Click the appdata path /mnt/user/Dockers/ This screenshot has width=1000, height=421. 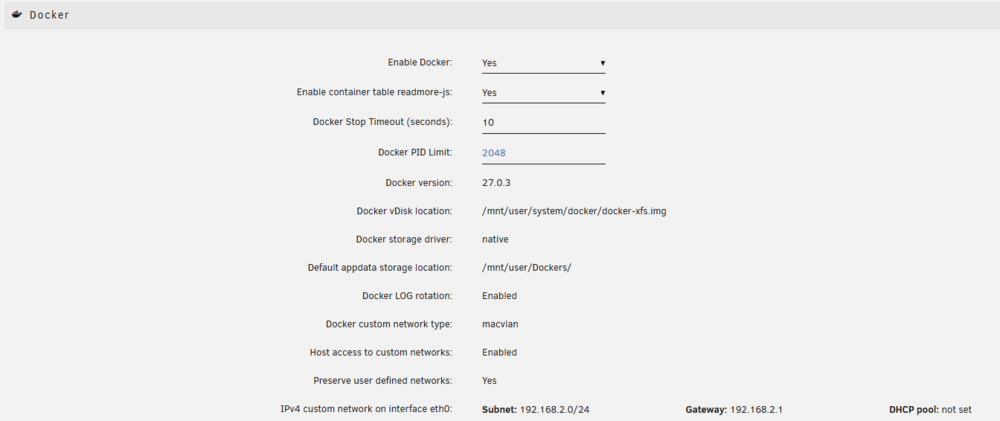pos(527,267)
